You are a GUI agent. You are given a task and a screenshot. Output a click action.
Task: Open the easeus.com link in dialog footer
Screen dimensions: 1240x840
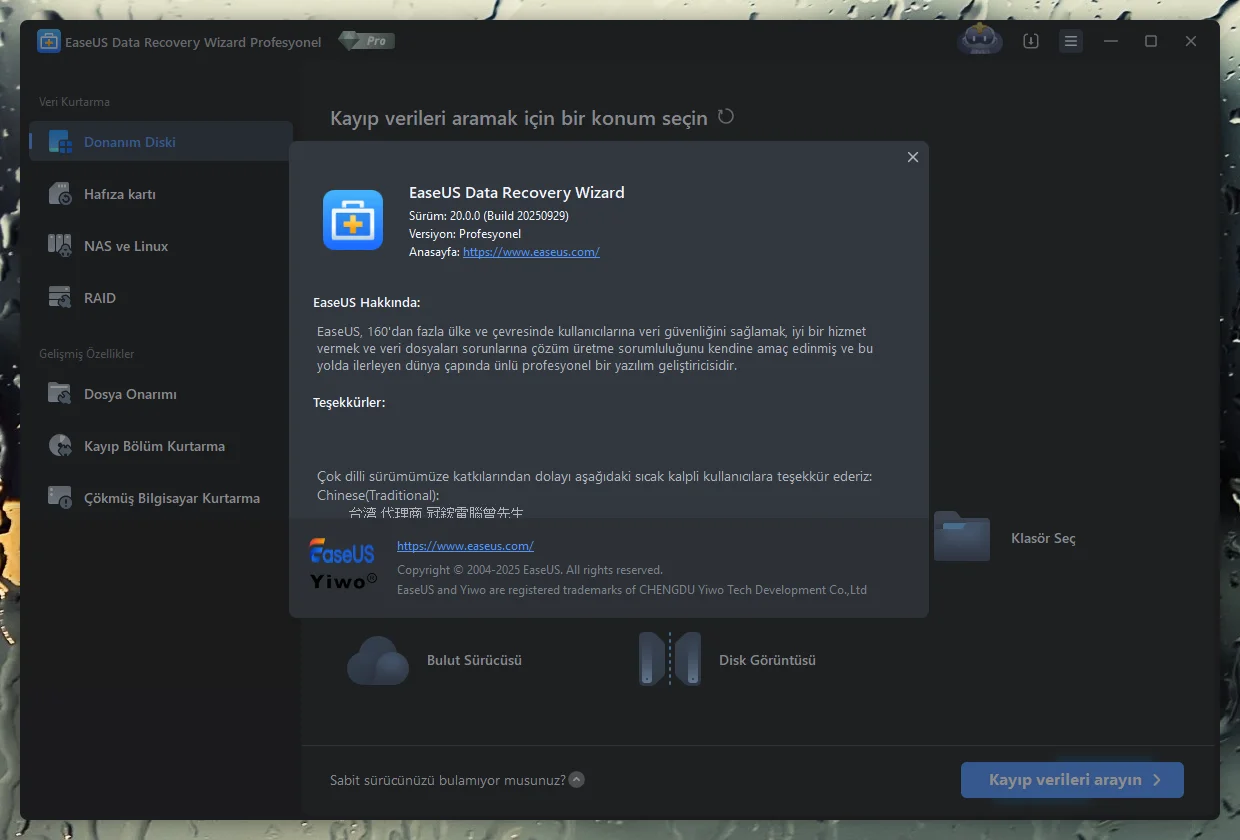point(465,546)
